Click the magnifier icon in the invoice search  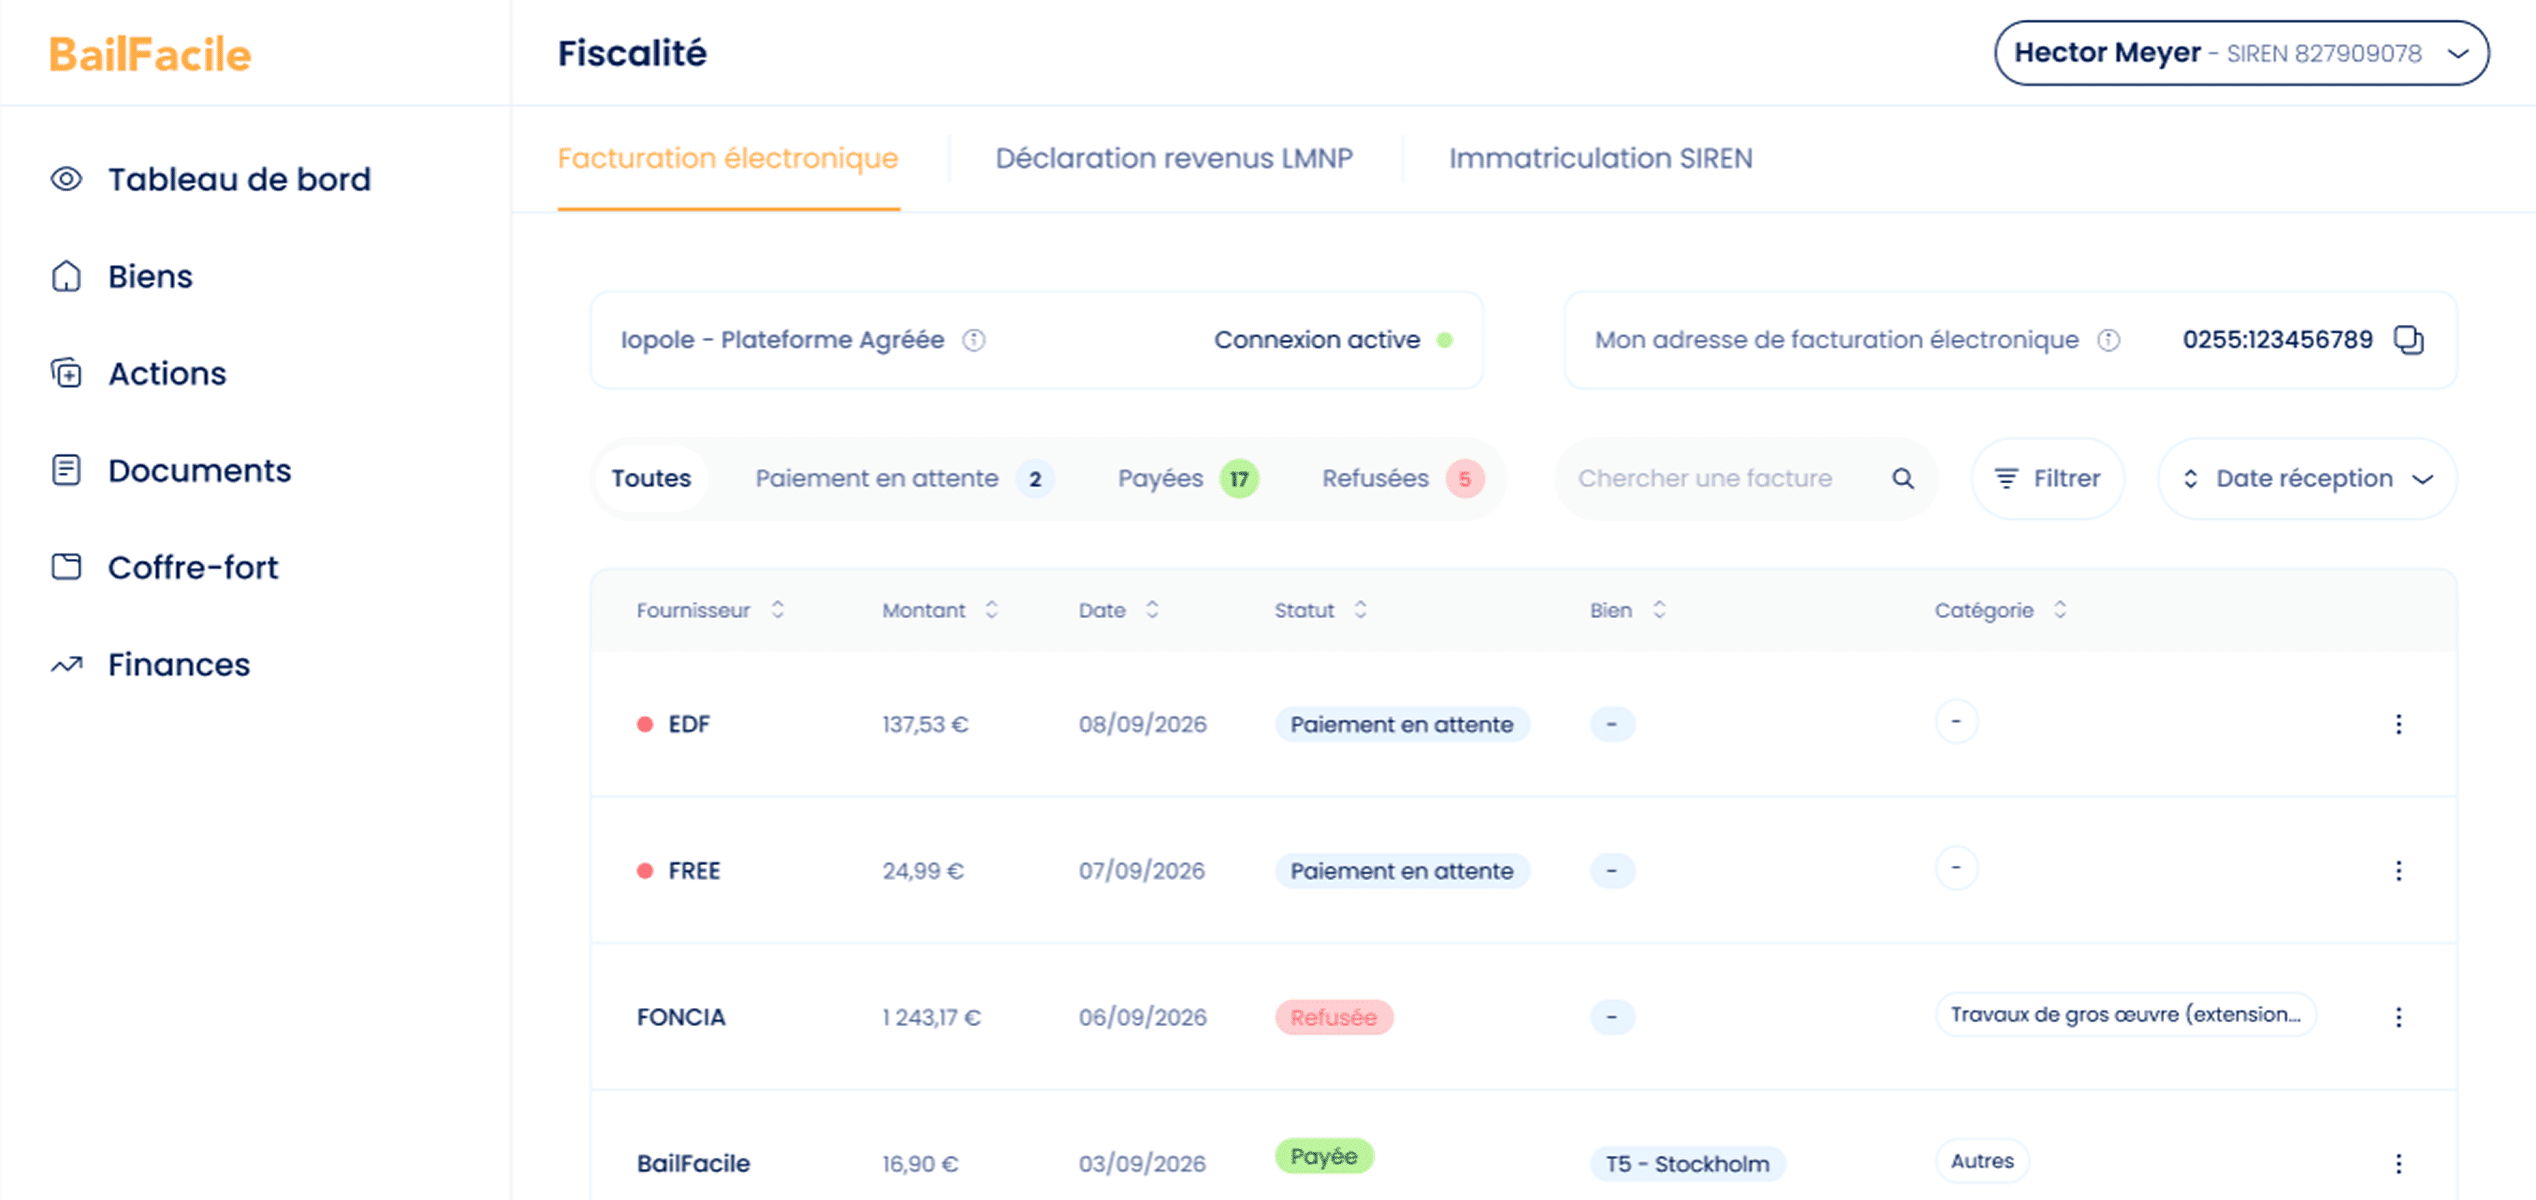click(x=1903, y=479)
